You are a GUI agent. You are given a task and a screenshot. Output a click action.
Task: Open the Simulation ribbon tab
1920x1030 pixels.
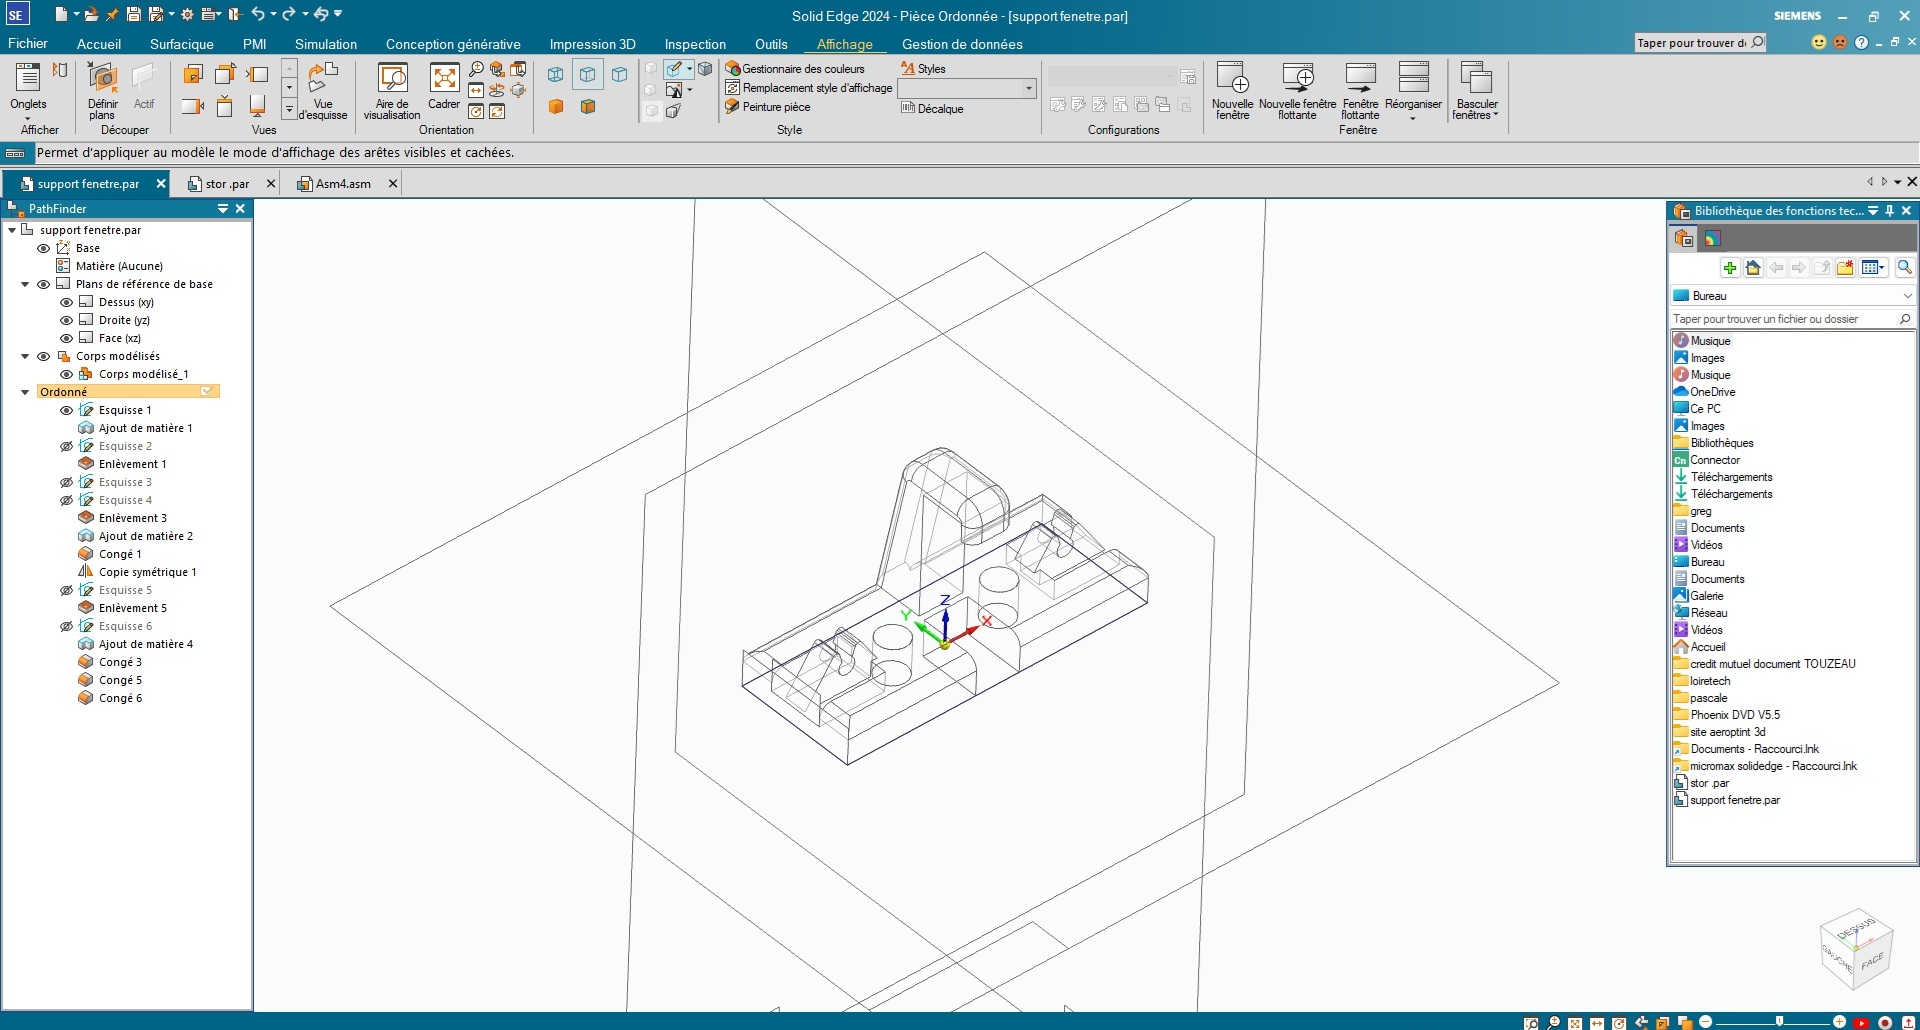pyautogui.click(x=325, y=44)
